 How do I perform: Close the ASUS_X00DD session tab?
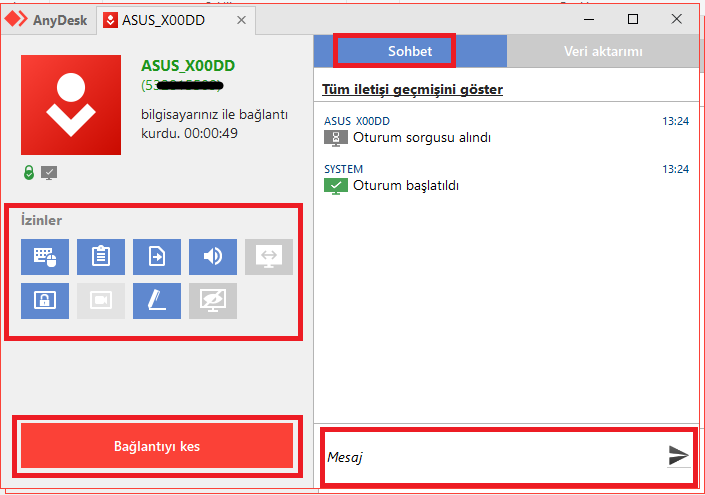coord(241,20)
